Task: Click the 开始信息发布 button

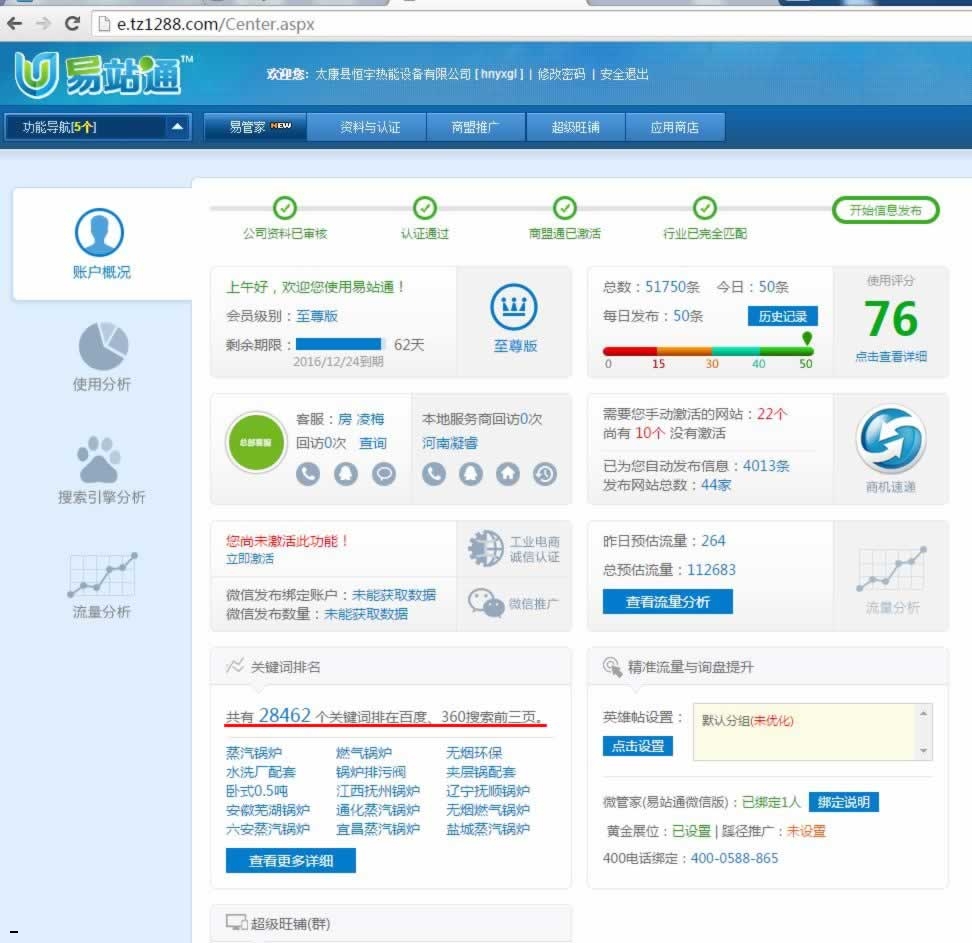Action: click(x=885, y=210)
